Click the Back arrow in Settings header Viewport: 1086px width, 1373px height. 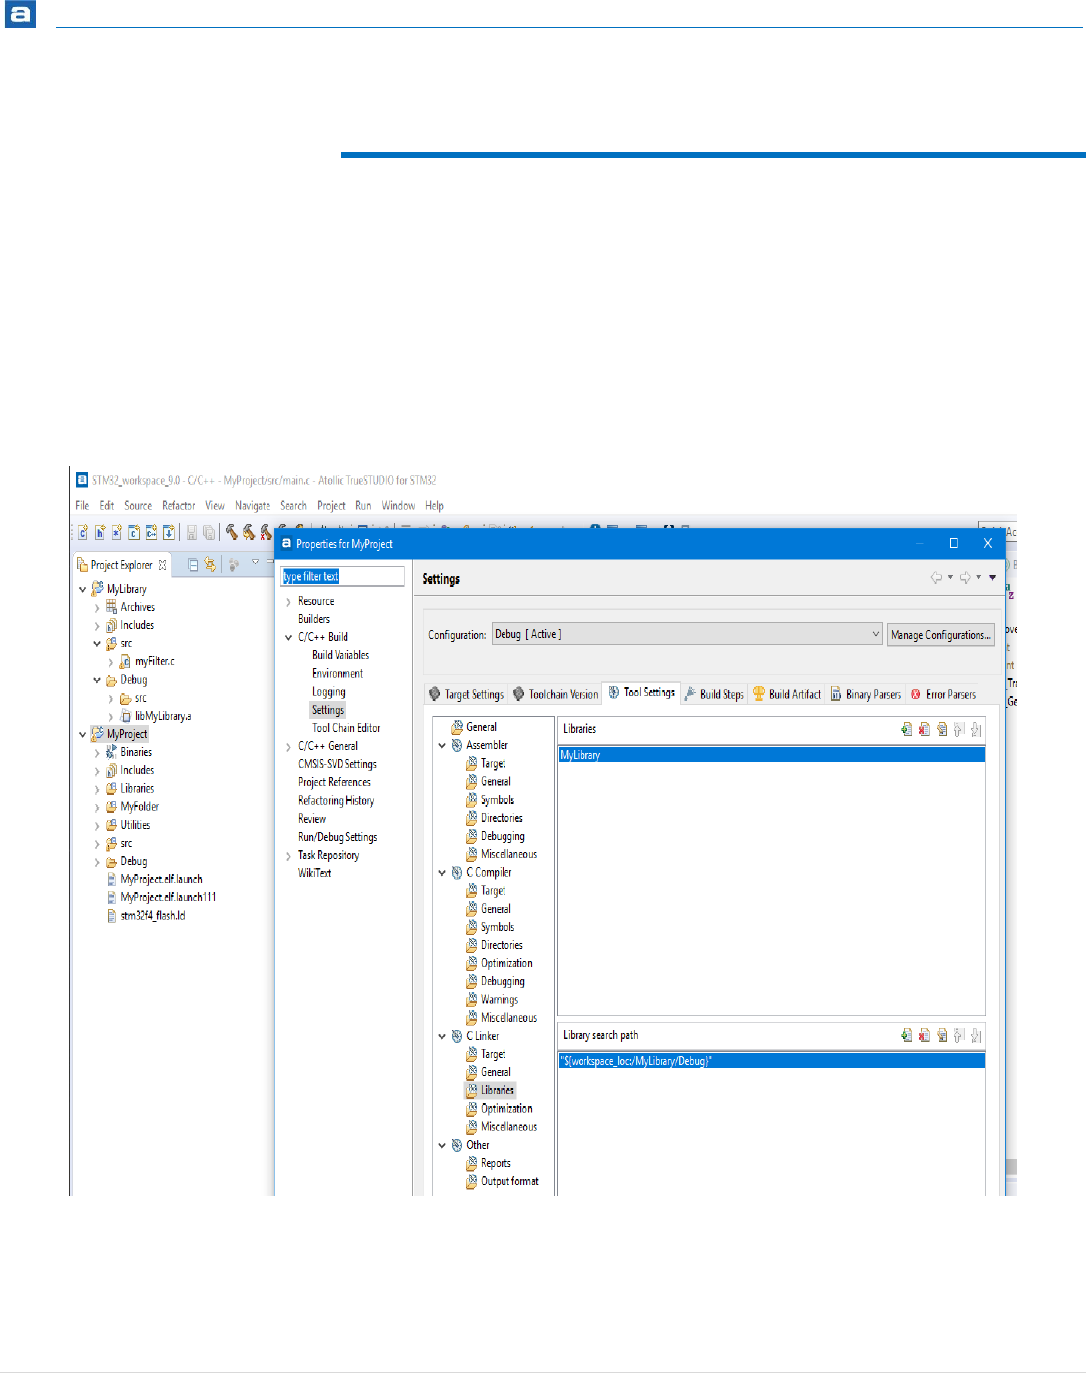coord(936,577)
